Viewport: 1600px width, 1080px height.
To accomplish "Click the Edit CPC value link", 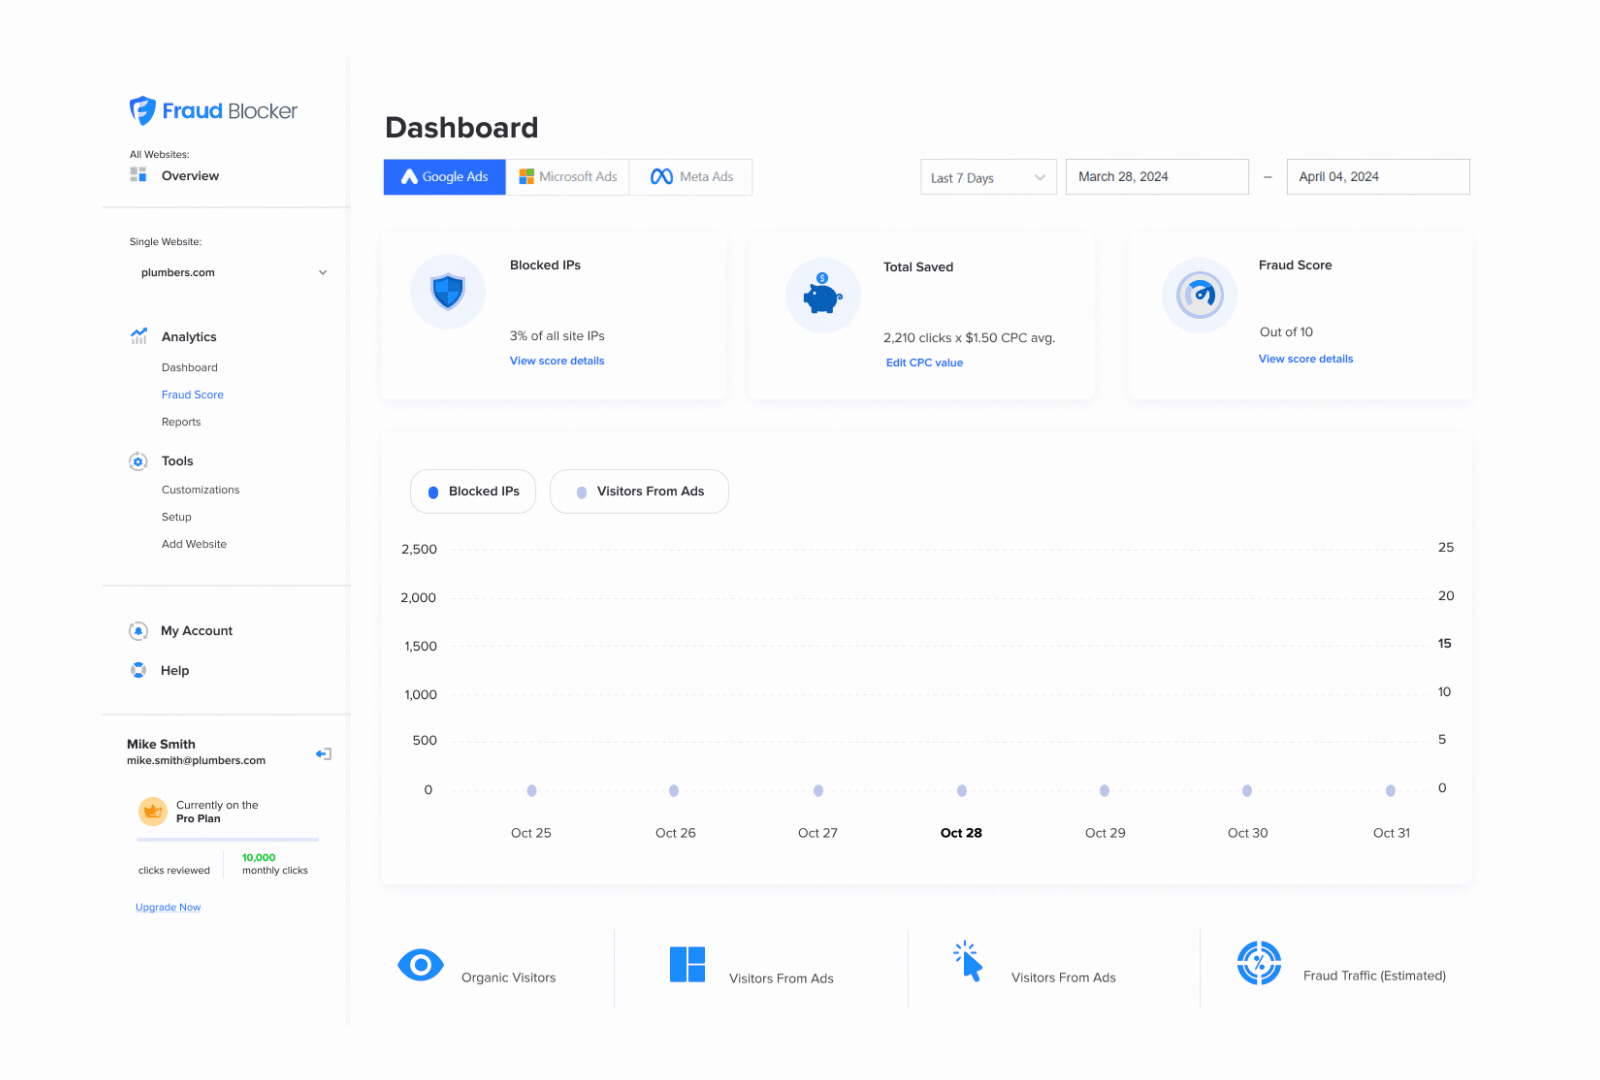I will pyautogui.click(x=923, y=362).
